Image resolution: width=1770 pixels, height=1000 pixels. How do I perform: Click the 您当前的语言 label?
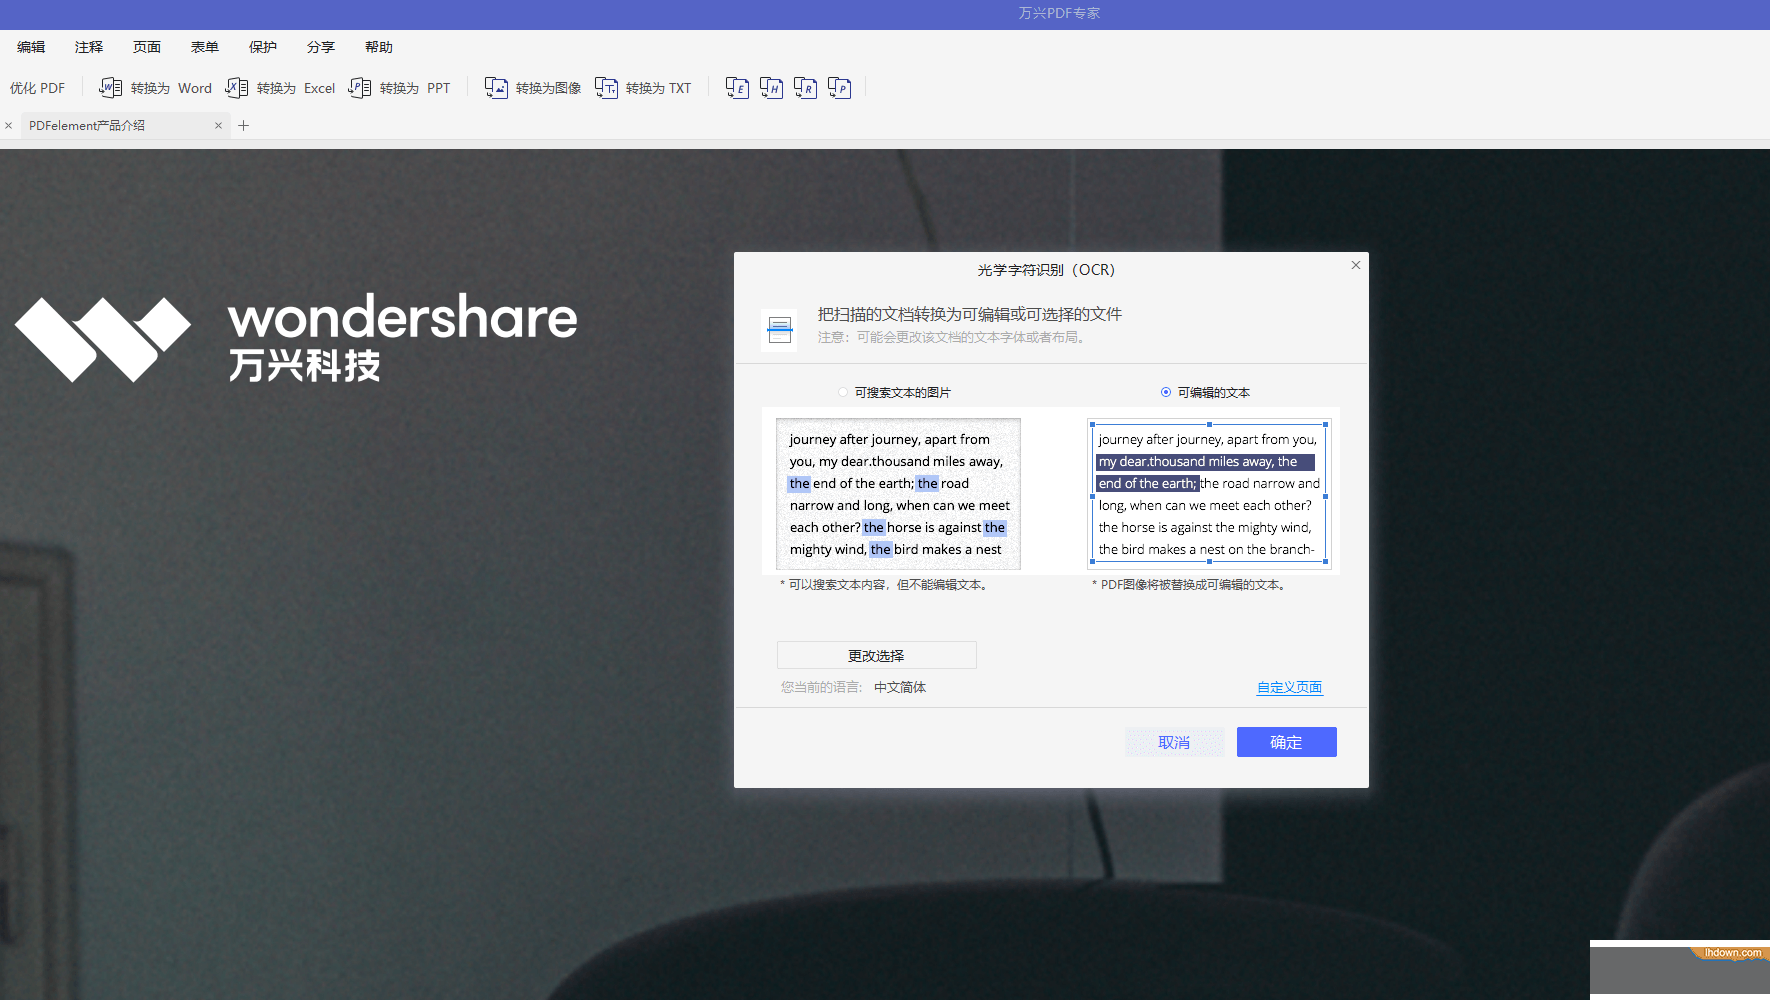[x=821, y=687]
